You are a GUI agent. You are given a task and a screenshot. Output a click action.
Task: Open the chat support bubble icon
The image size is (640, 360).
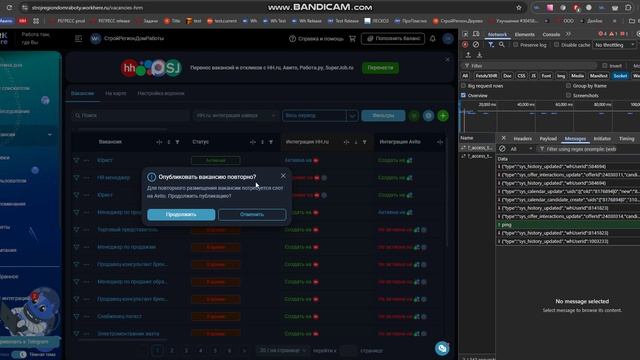[x=442, y=348]
